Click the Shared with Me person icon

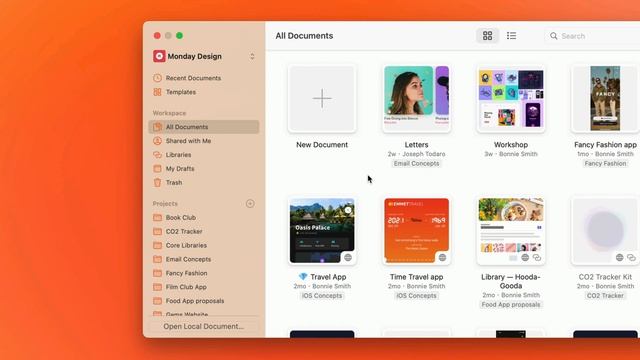click(158, 141)
